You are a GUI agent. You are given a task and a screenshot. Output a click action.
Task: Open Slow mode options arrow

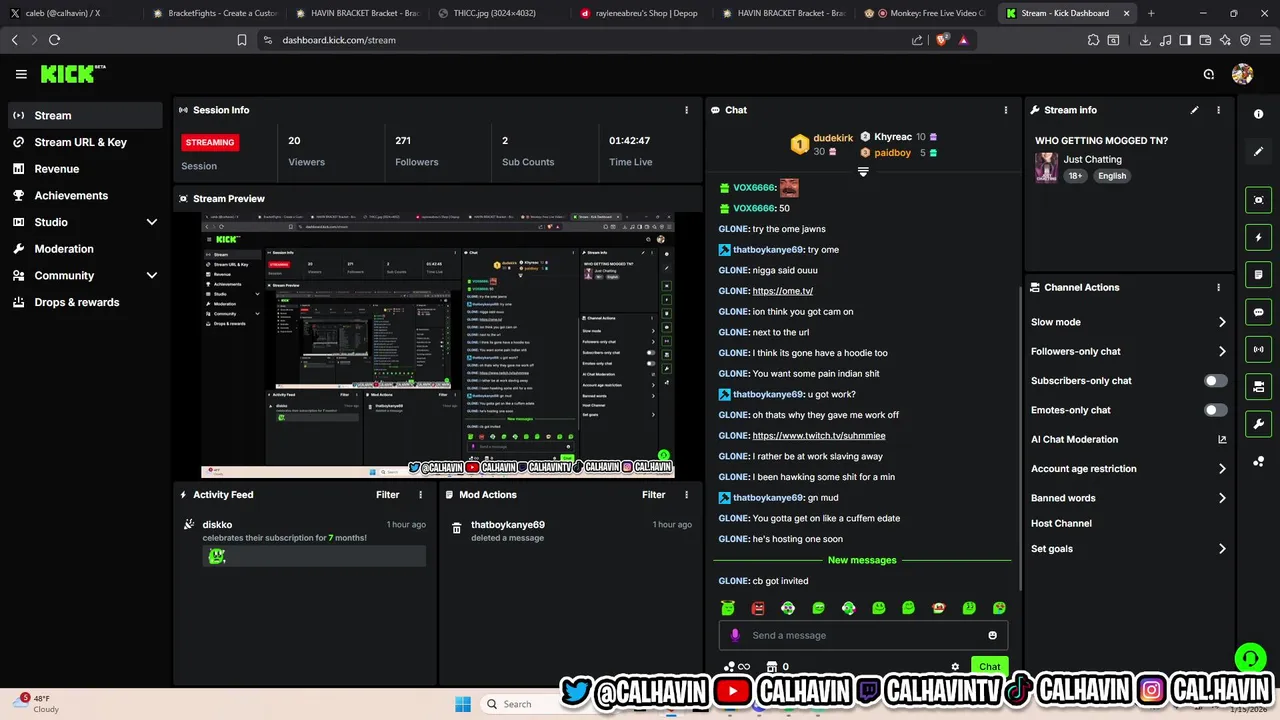[x=1222, y=322]
